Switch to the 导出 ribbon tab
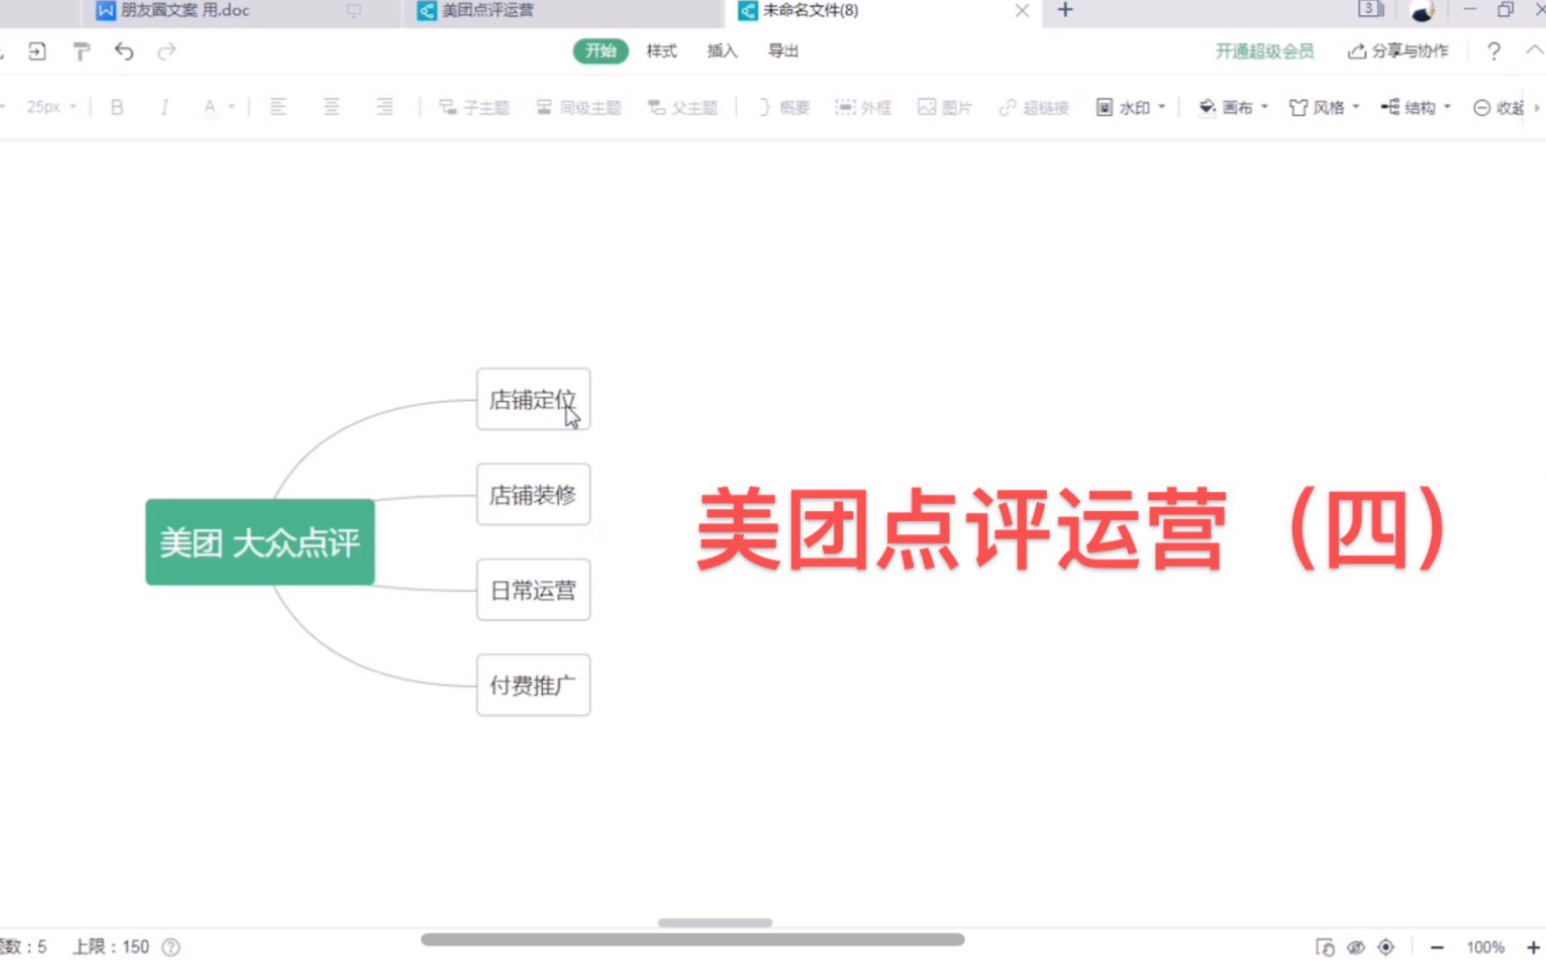The image size is (1546, 967). tap(783, 51)
